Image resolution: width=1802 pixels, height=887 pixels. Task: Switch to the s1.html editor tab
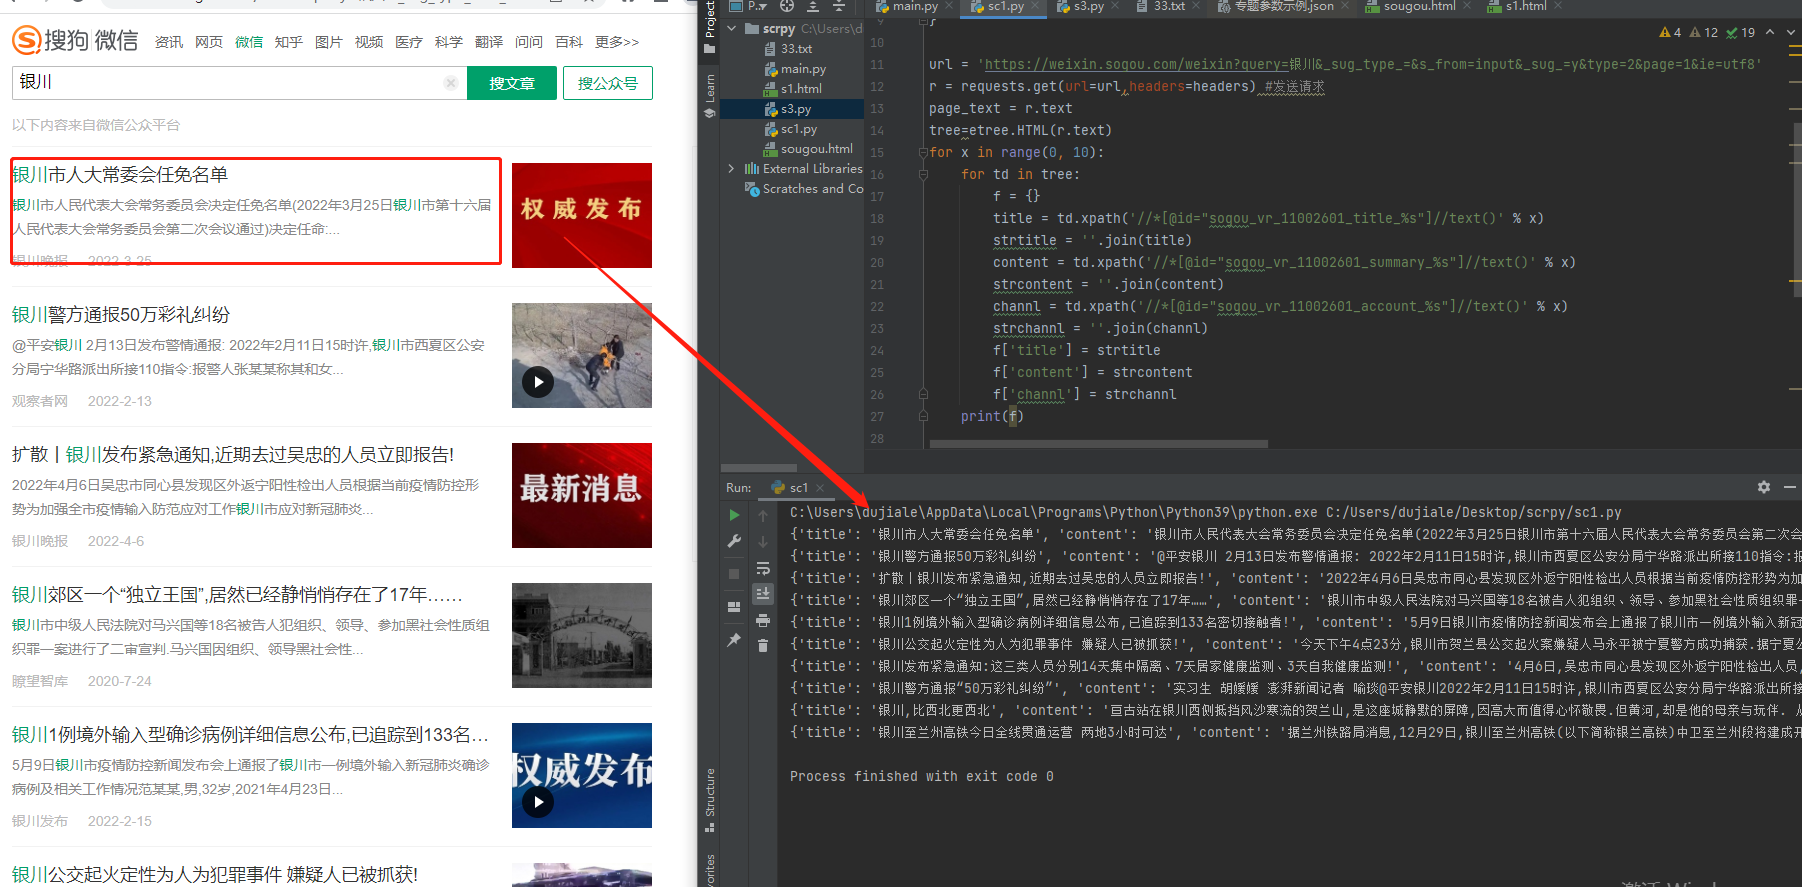coord(1526,6)
